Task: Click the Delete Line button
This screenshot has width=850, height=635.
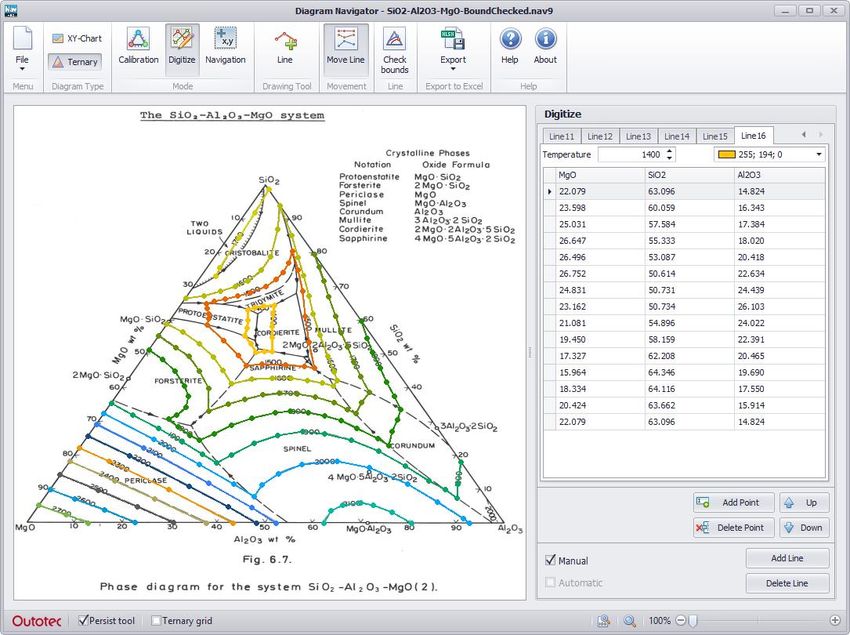Action: (788, 583)
